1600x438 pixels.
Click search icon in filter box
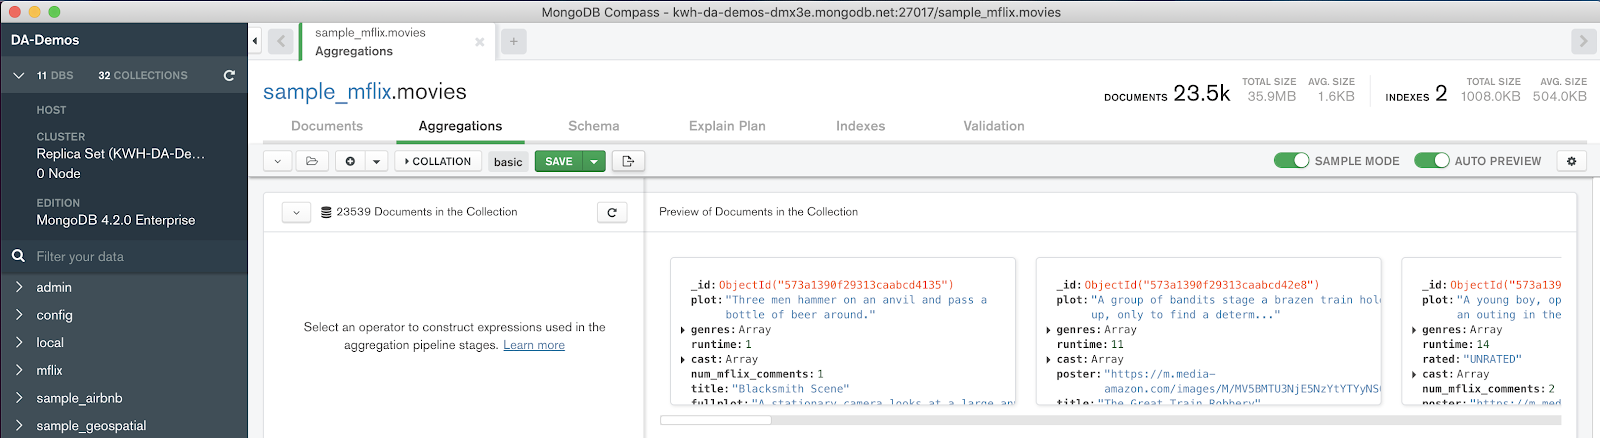pyautogui.click(x=18, y=256)
